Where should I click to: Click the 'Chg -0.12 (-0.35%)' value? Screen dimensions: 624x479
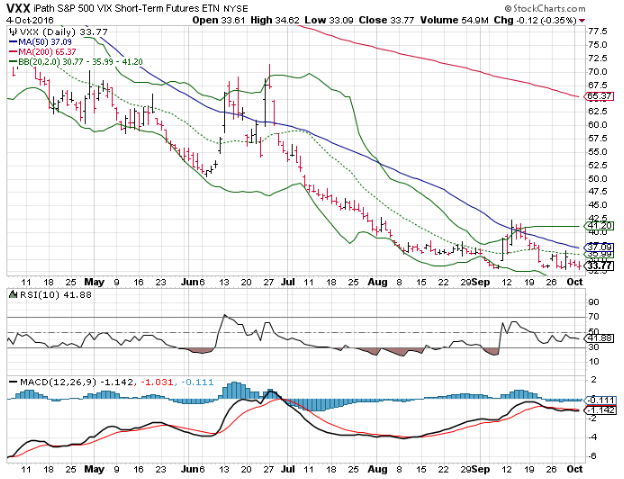coord(535,20)
